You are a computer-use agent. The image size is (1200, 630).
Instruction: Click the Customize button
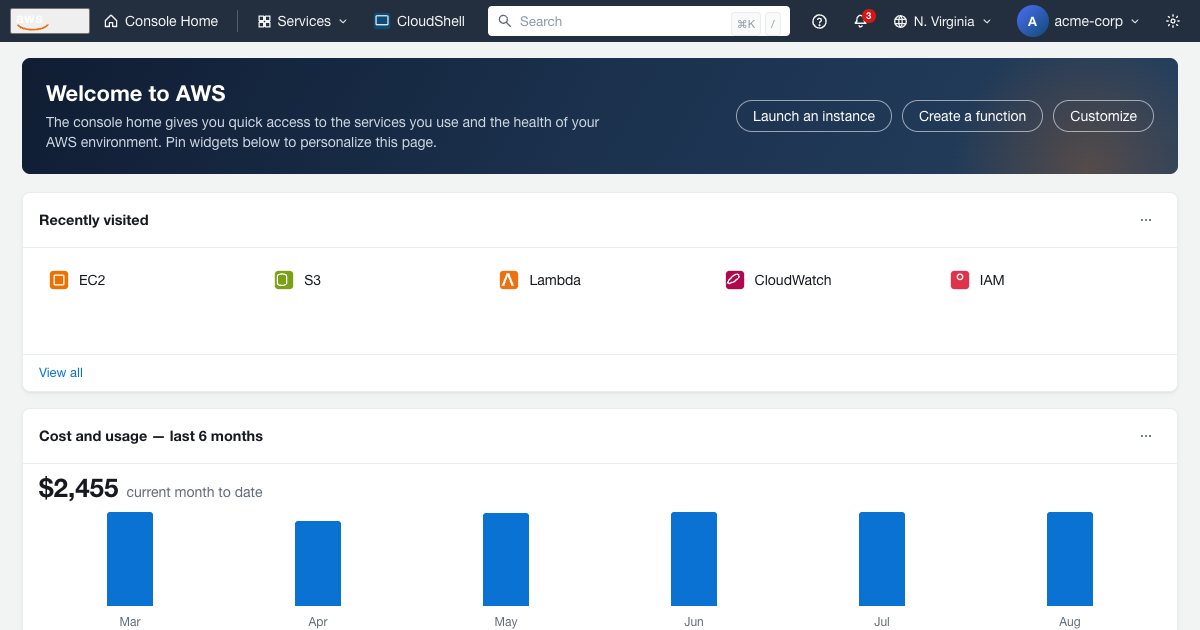[1103, 116]
